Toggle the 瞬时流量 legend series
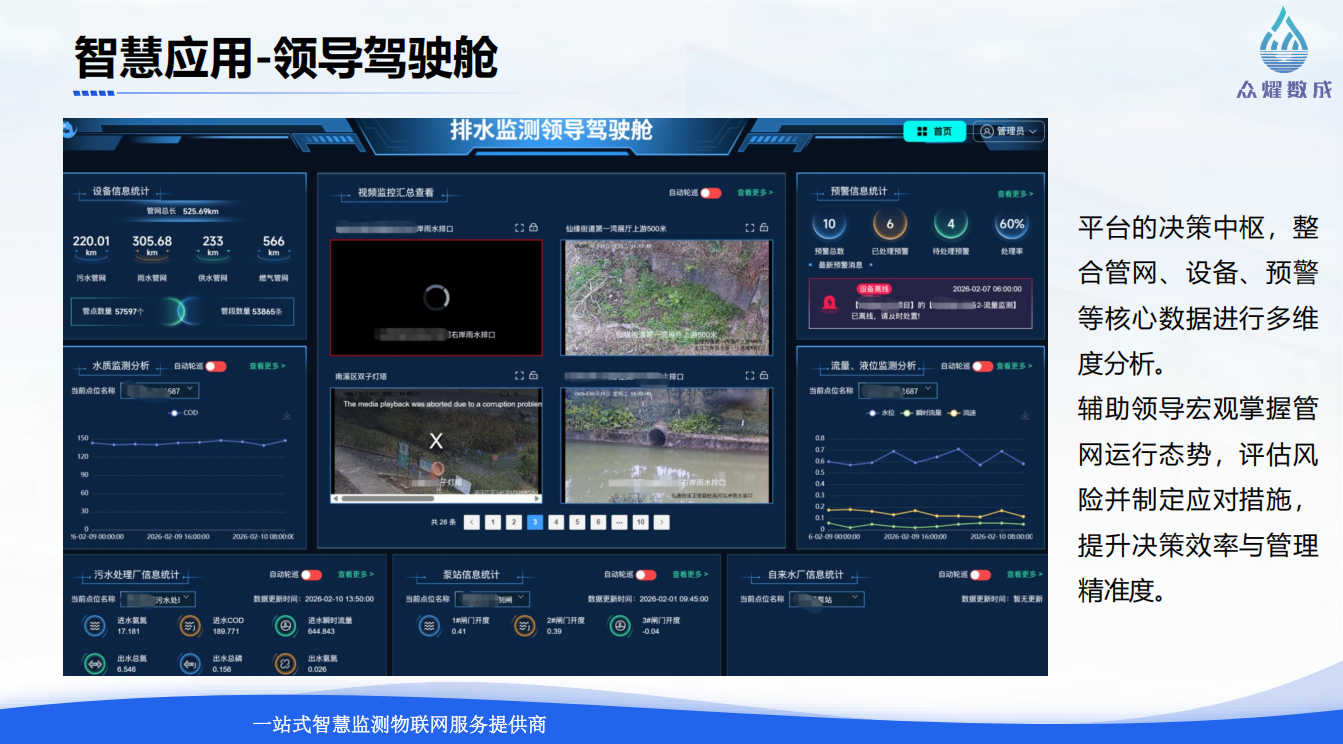The image size is (1343, 744). click(x=923, y=412)
